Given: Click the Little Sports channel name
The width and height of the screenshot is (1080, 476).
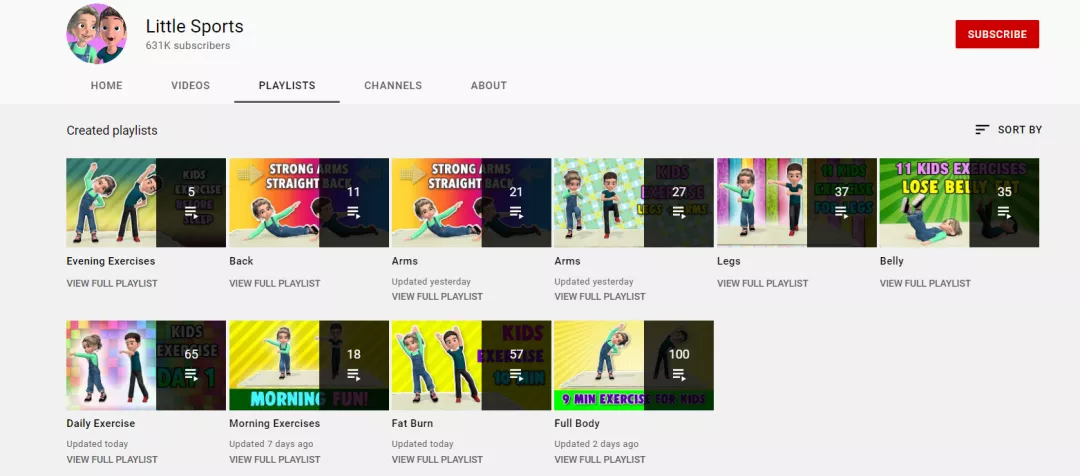Looking at the screenshot, I should (x=194, y=26).
